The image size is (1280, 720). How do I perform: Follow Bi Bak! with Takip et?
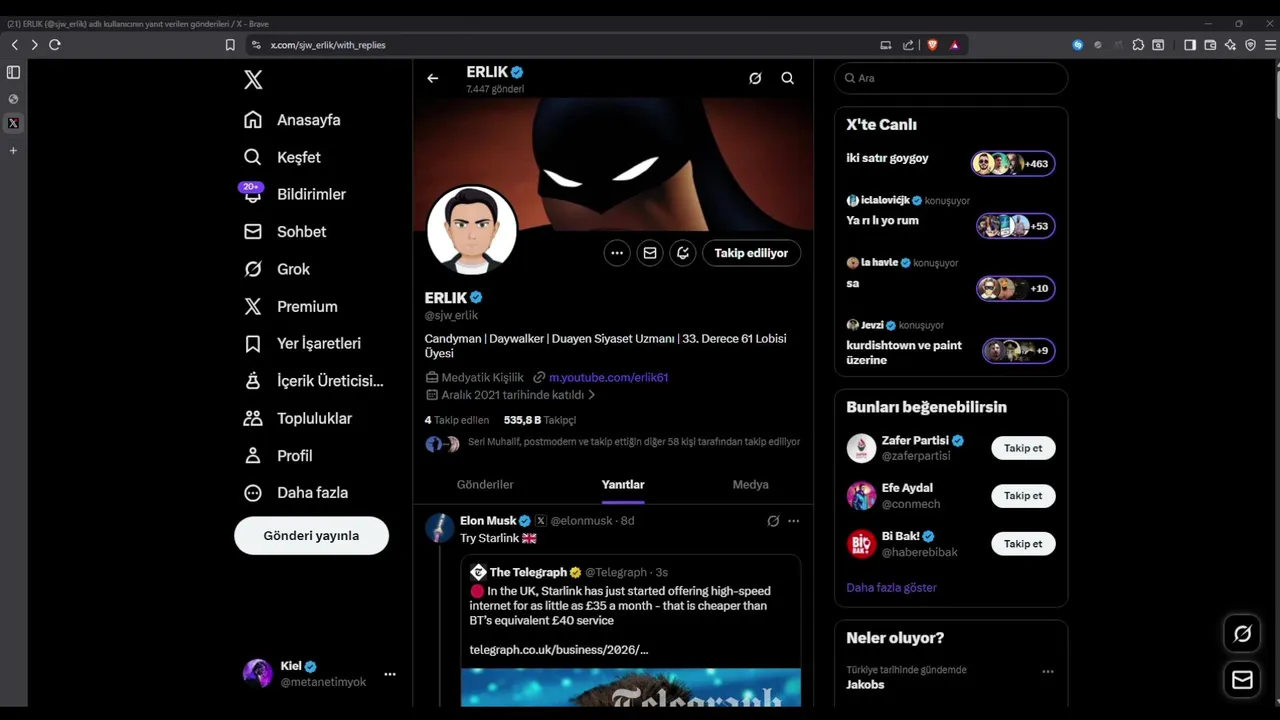pos(1023,544)
